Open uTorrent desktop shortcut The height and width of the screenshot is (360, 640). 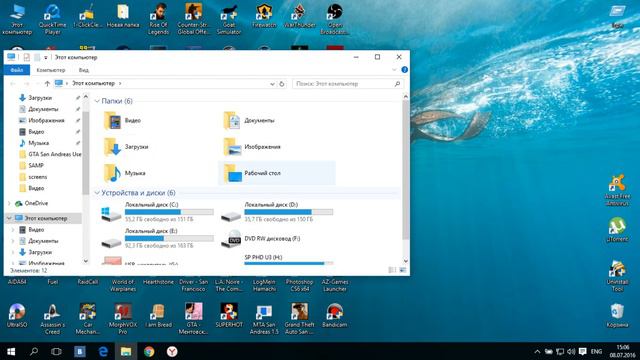[617, 229]
